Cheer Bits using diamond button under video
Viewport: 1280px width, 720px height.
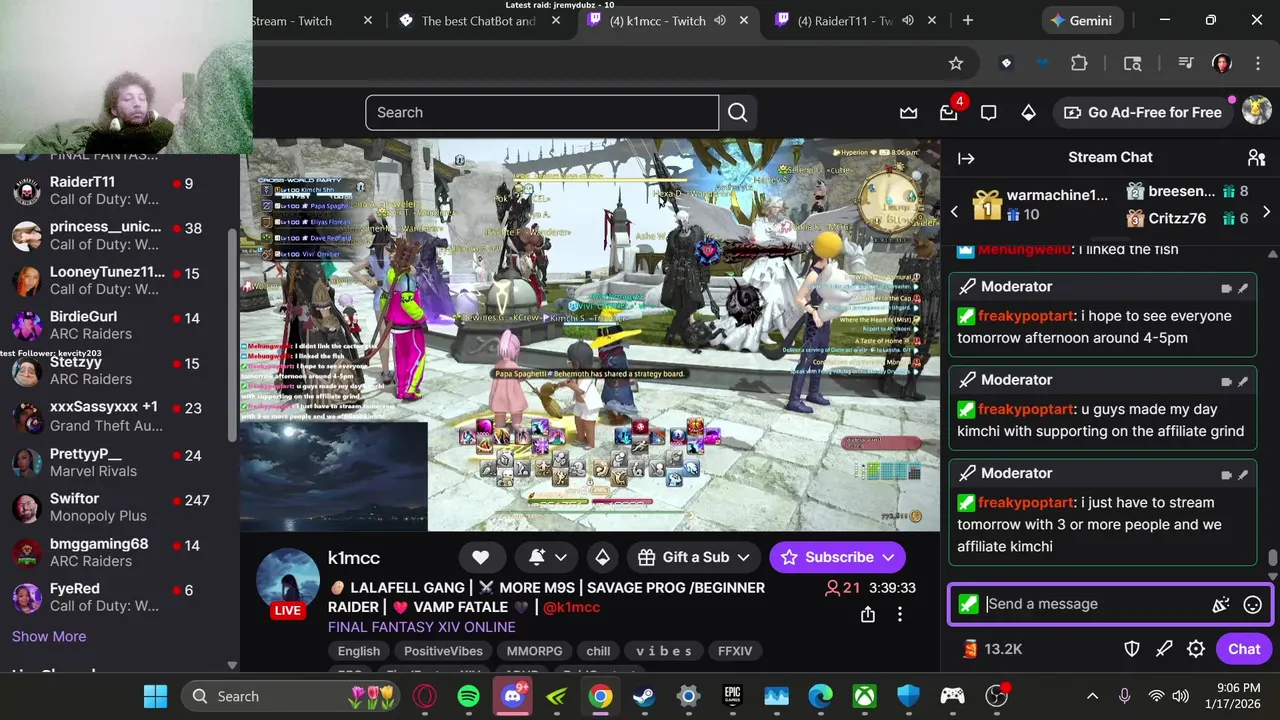tap(602, 557)
